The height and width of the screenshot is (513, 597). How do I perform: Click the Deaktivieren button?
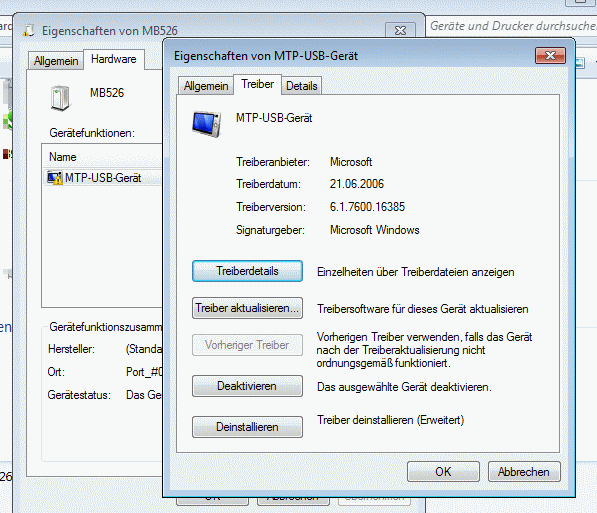click(x=247, y=386)
